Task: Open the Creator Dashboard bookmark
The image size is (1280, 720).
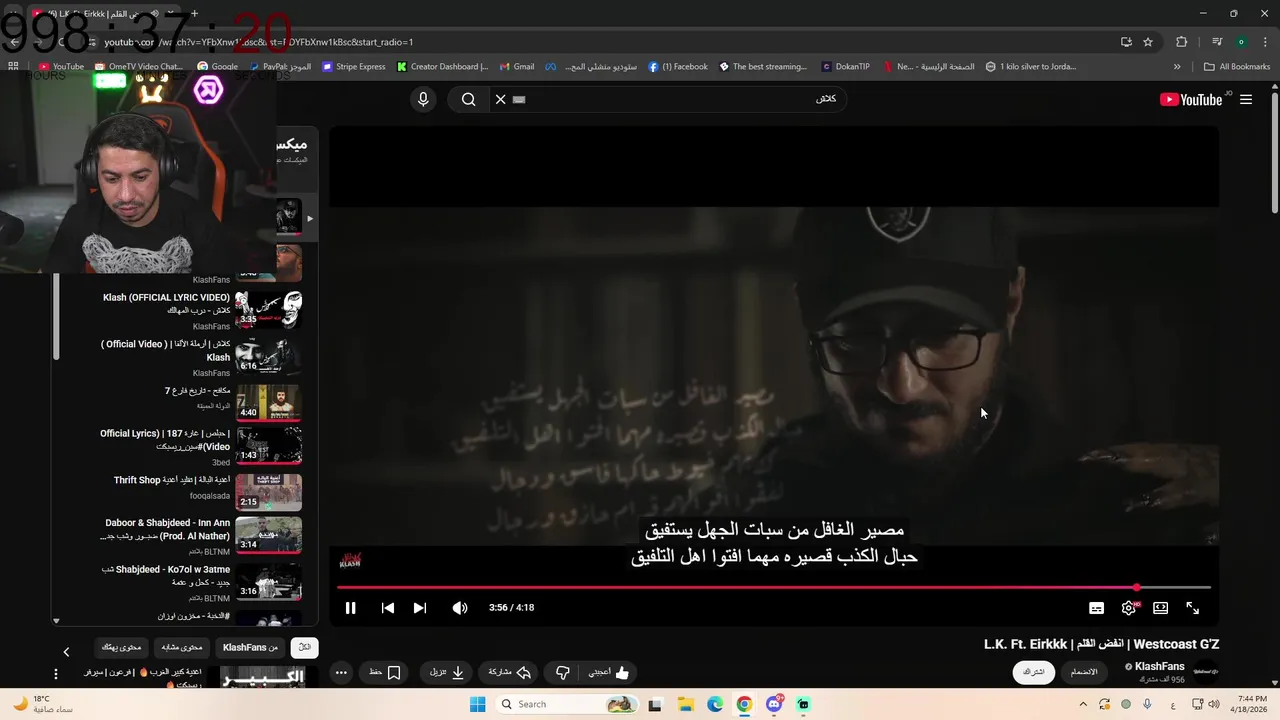Action: (442, 67)
